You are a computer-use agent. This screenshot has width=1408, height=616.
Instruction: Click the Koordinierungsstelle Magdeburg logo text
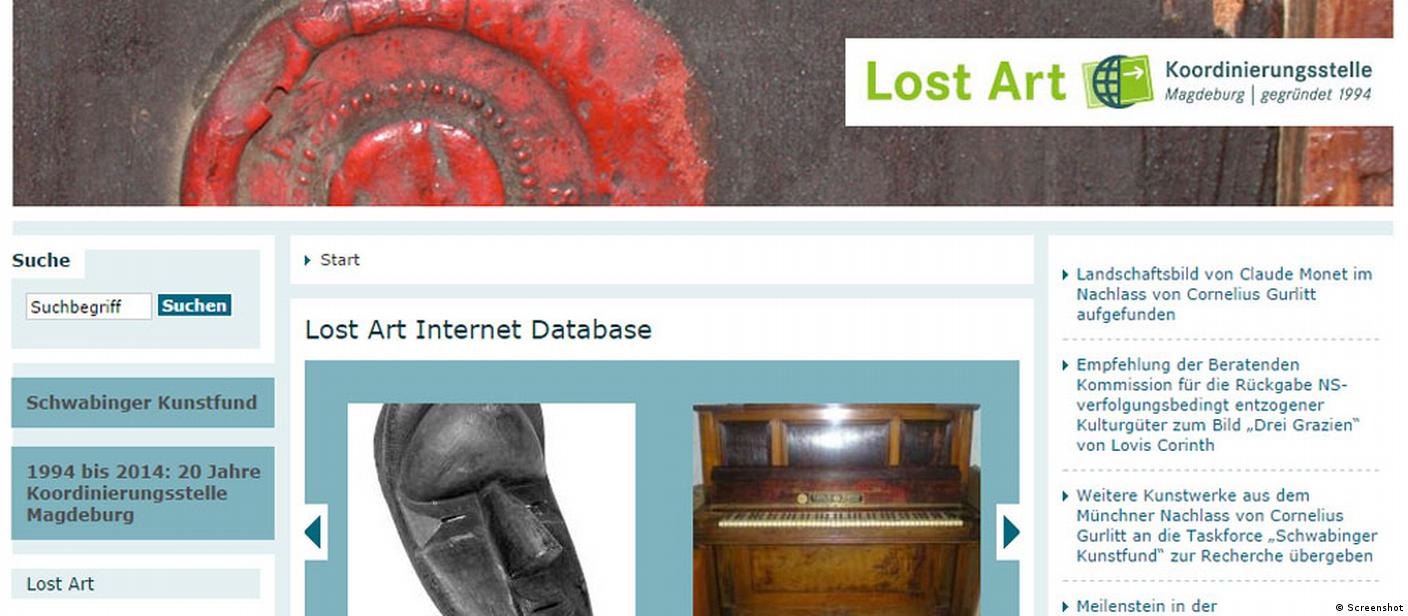(1268, 81)
